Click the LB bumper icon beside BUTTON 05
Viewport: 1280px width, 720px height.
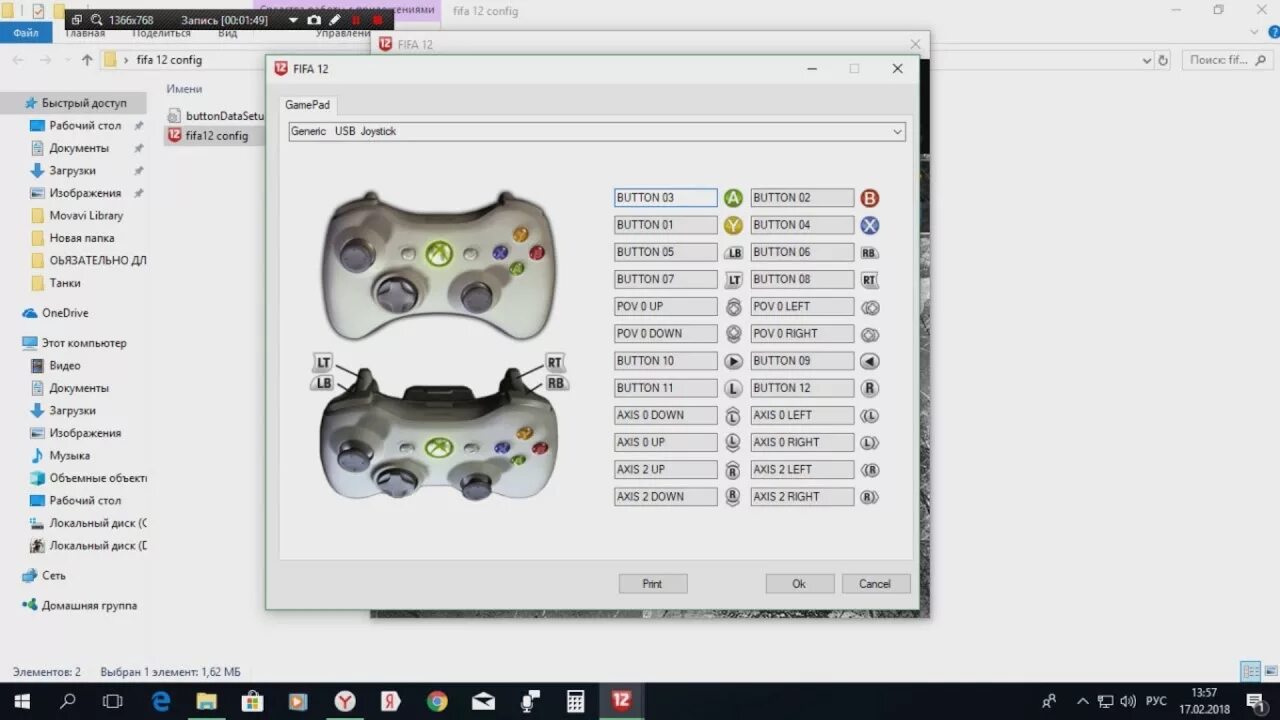click(x=734, y=253)
